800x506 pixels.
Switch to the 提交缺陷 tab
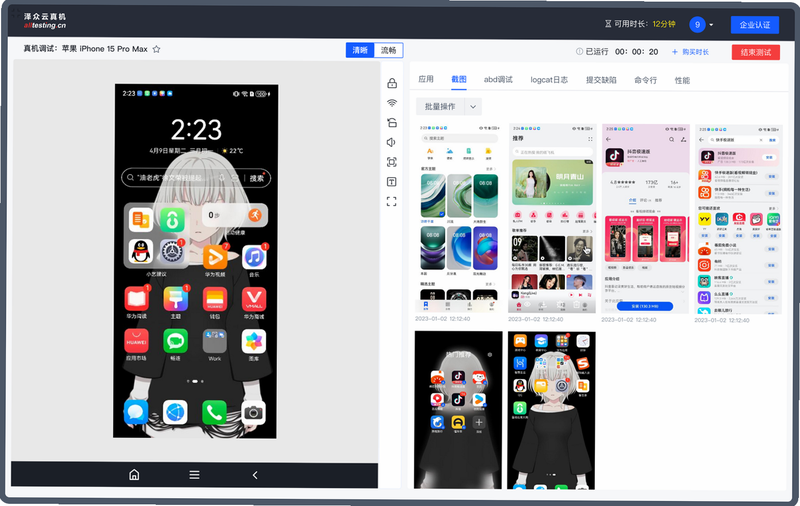click(x=601, y=80)
